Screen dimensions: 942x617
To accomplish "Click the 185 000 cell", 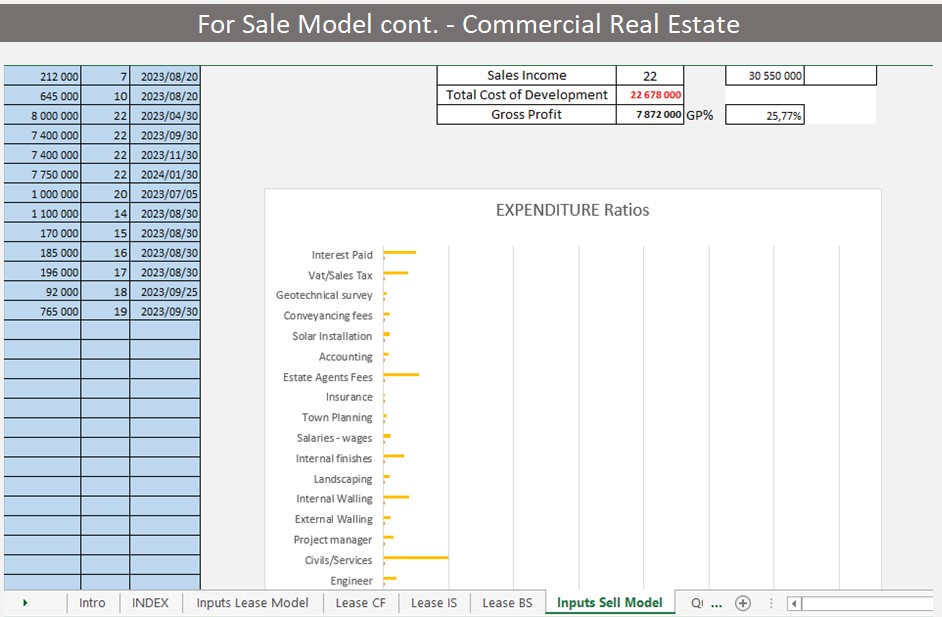I will pos(42,252).
